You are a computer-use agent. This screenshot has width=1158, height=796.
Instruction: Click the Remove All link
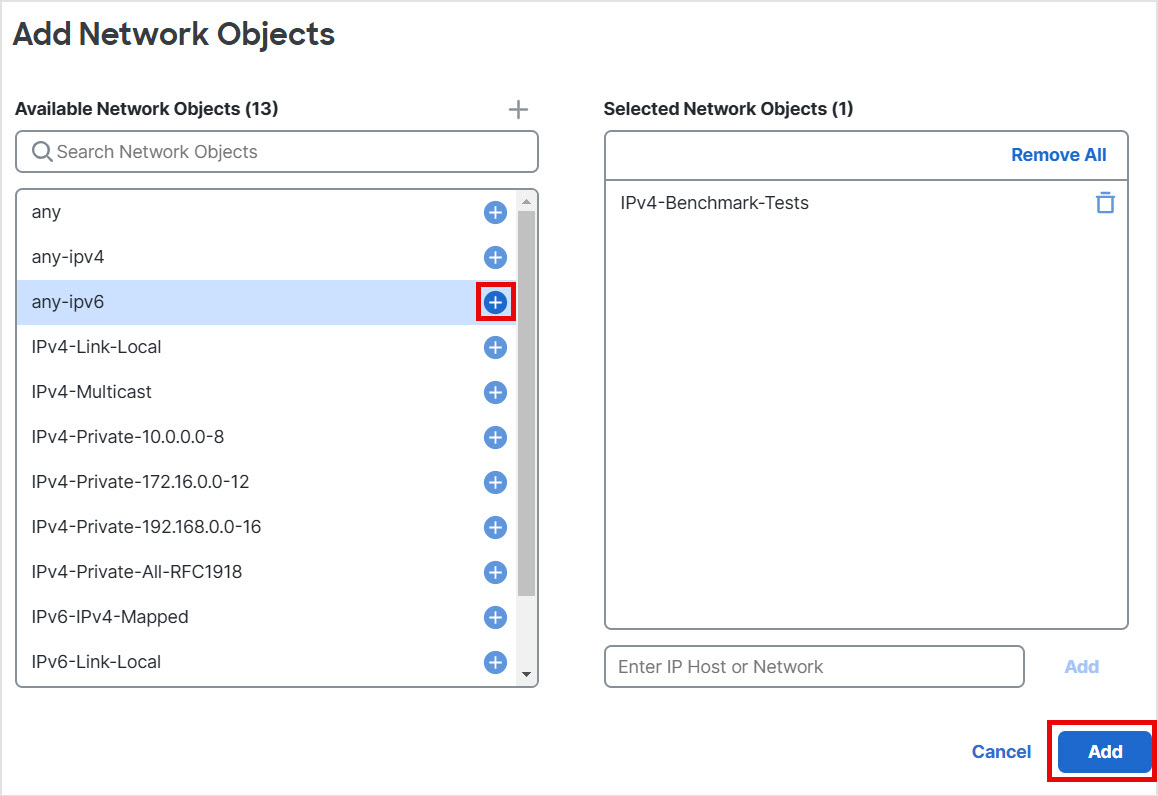[x=1059, y=154]
